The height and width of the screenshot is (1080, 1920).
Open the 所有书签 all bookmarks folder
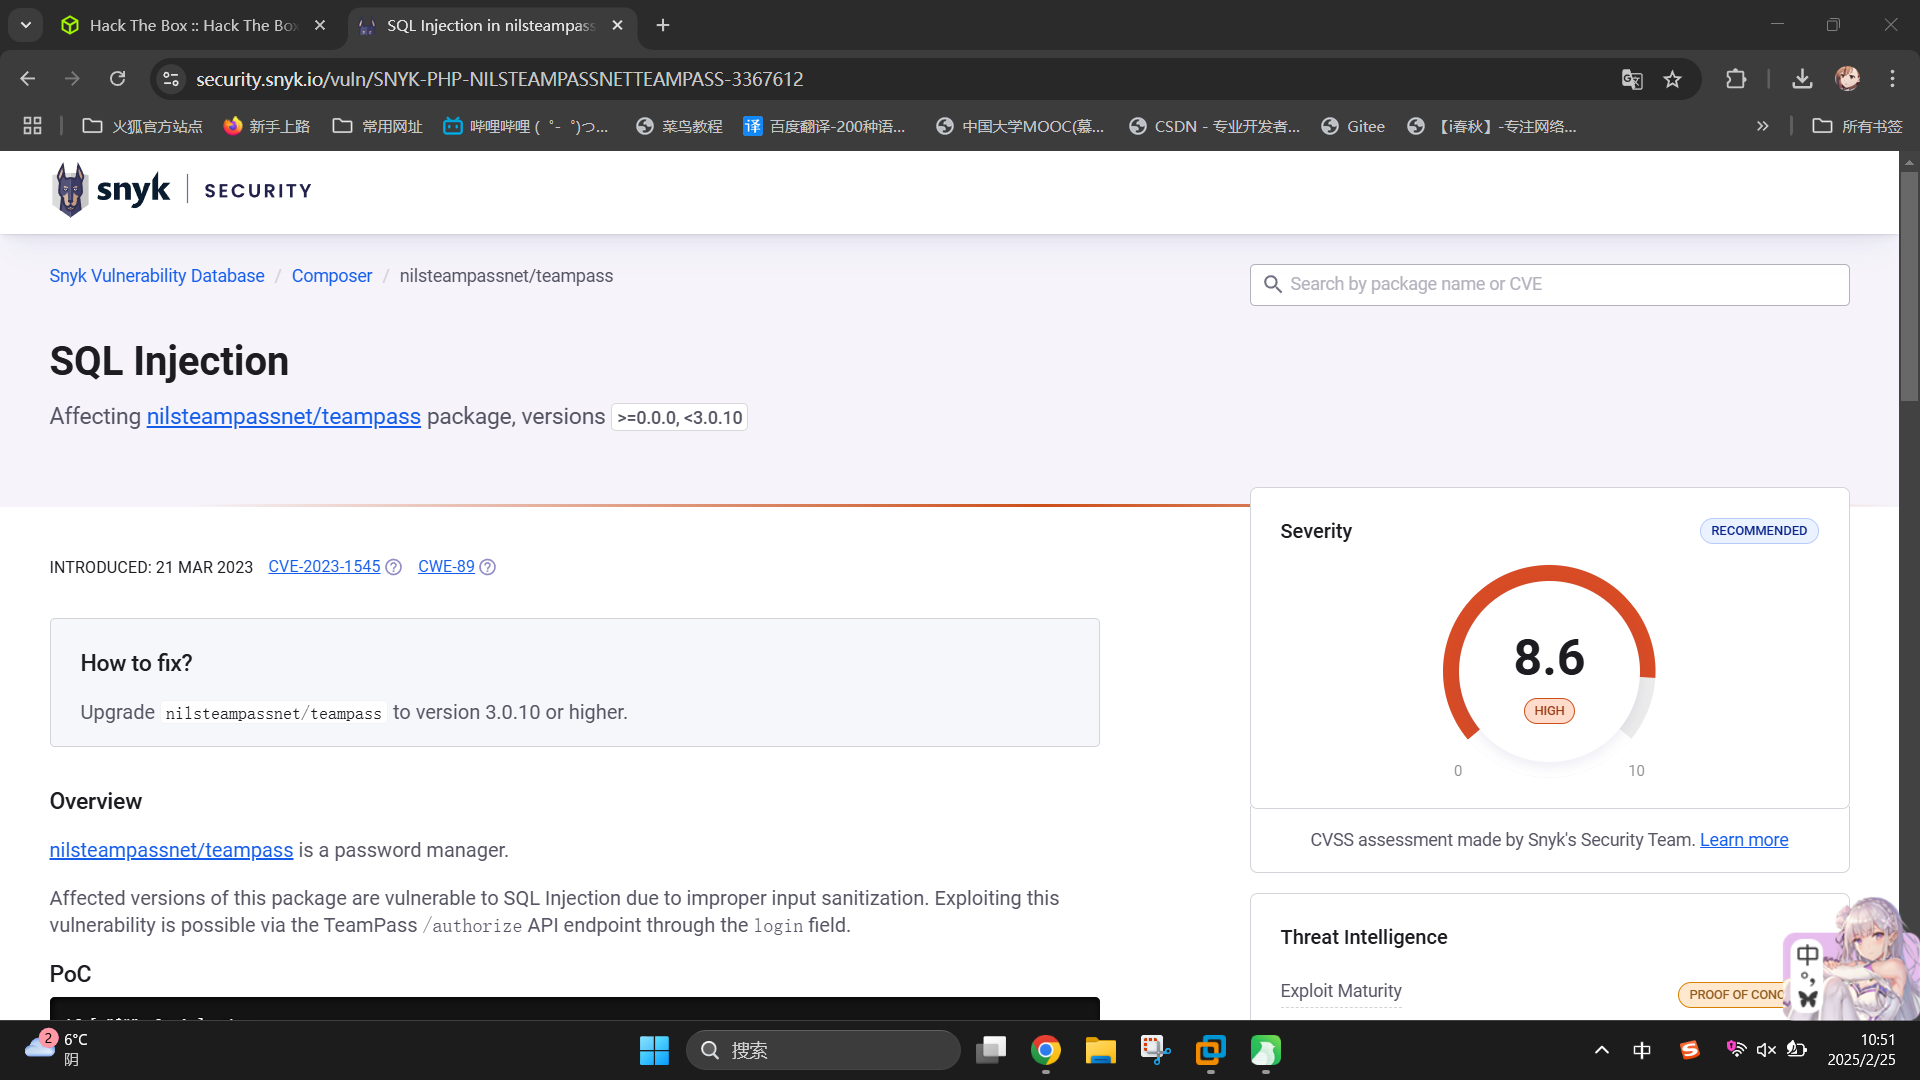coord(1857,126)
